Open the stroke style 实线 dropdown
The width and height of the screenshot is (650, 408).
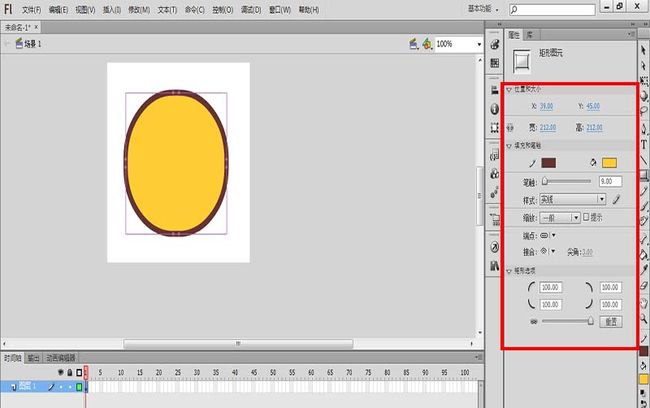[572, 199]
